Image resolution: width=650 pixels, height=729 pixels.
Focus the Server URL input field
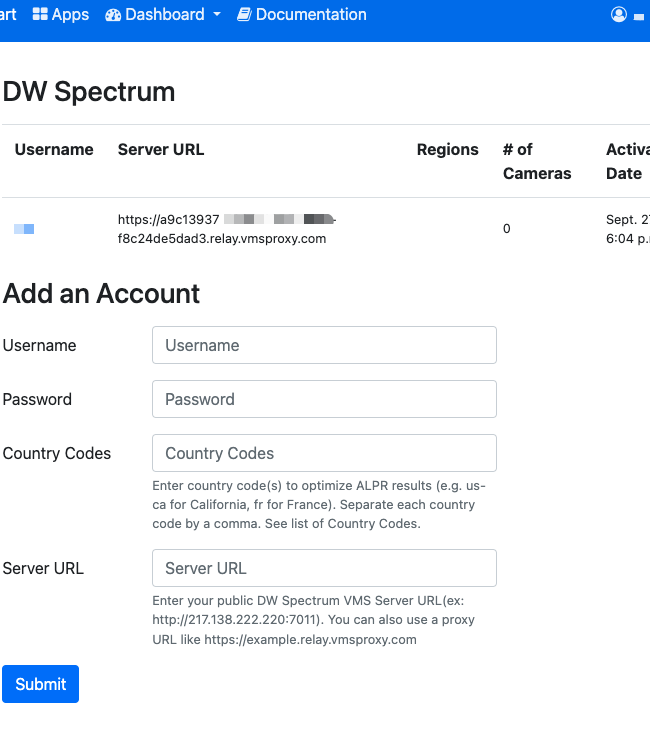(324, 568)
